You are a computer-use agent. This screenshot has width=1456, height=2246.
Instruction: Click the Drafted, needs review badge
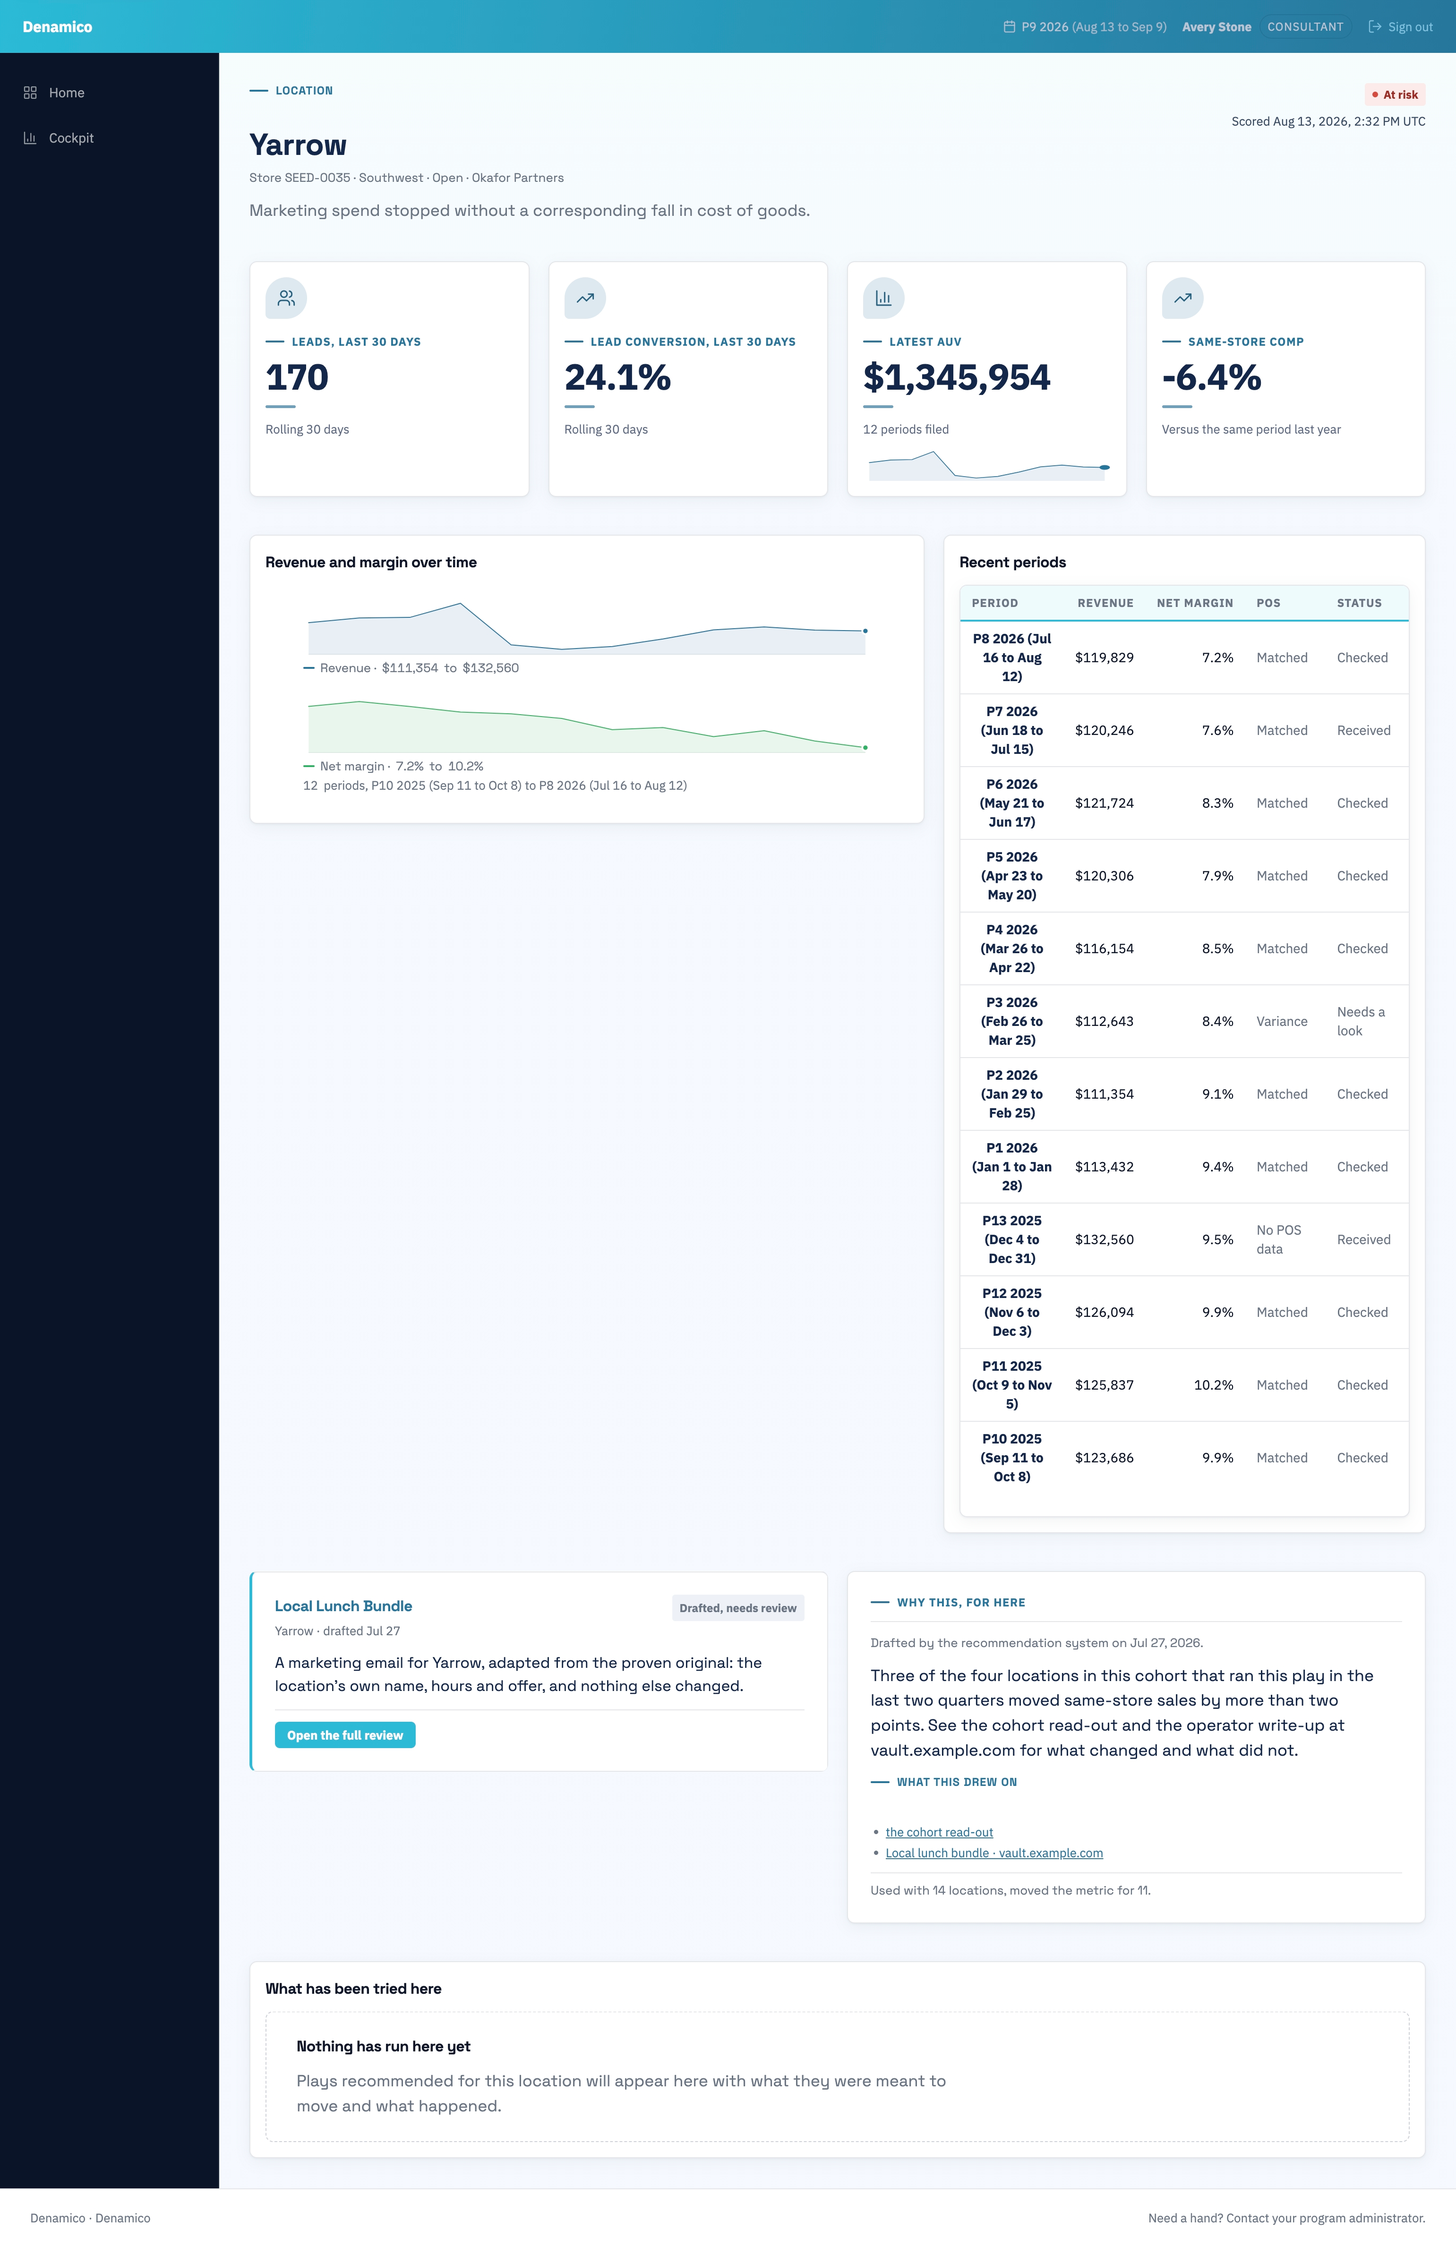[738, 1608]
